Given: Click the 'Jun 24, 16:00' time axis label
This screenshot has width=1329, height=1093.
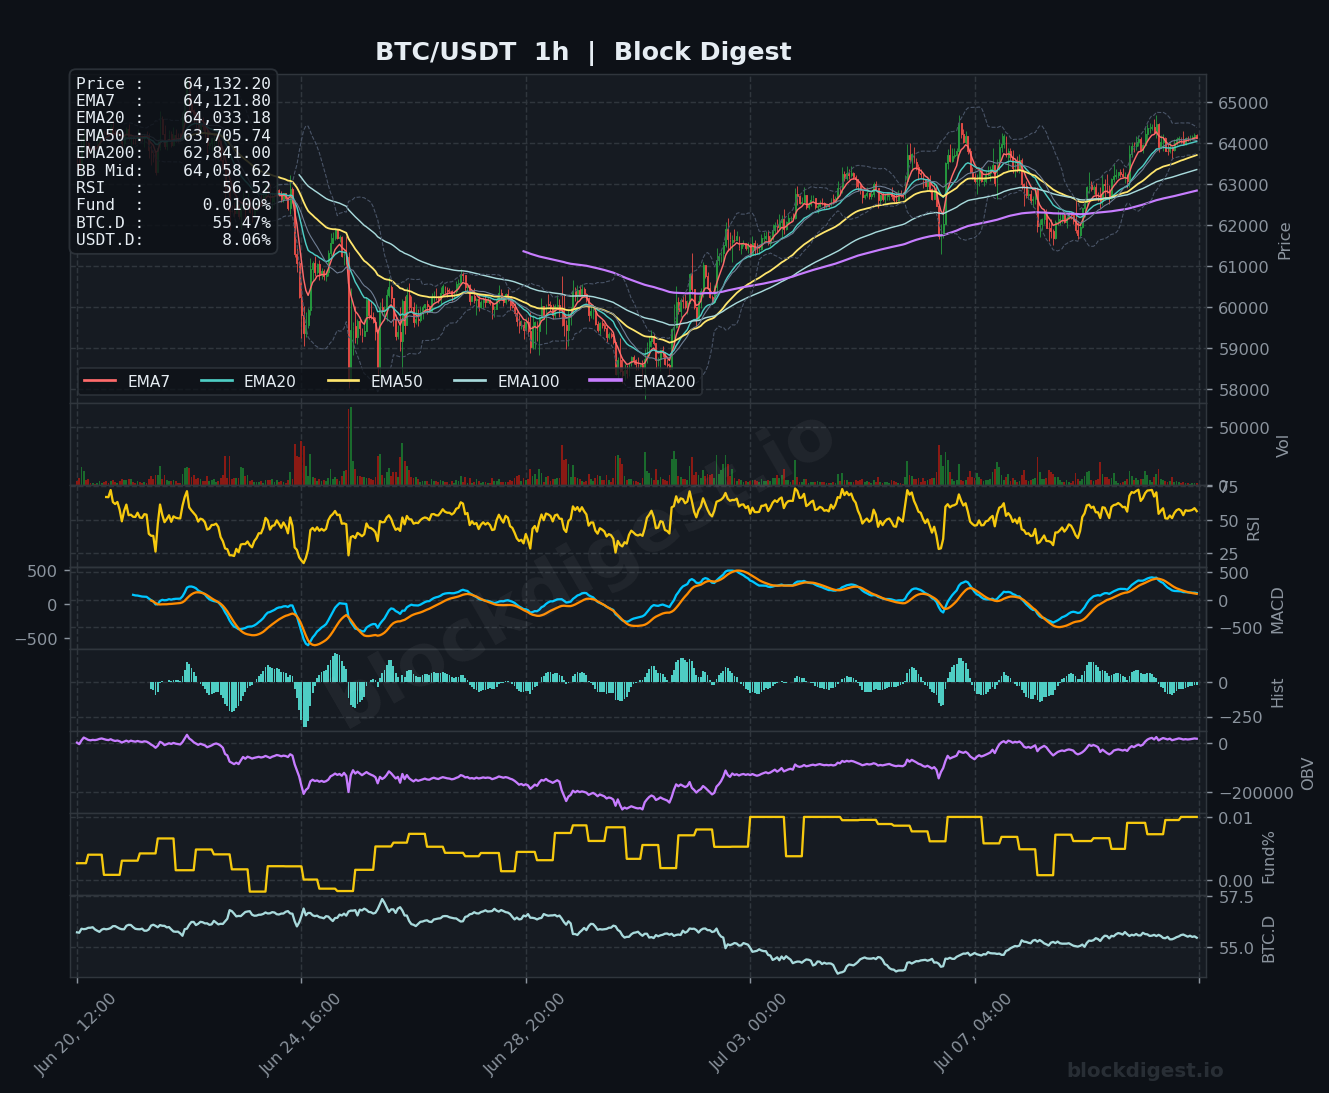Looking at the screenshot, I should coord(300,1034).
